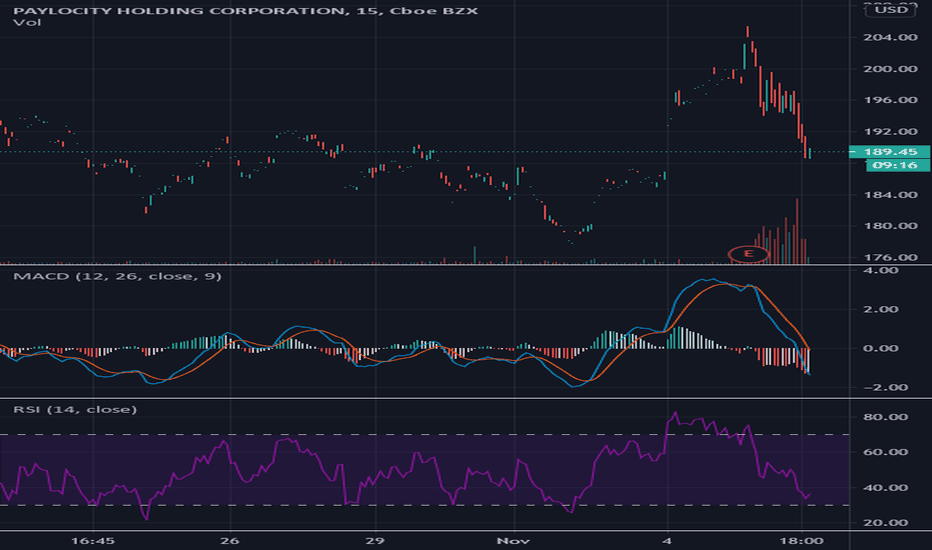The height and width of the screenshot is (550, 932).
Task: Click the 184.00 price axis label
Action: click(x=890, y=194)
